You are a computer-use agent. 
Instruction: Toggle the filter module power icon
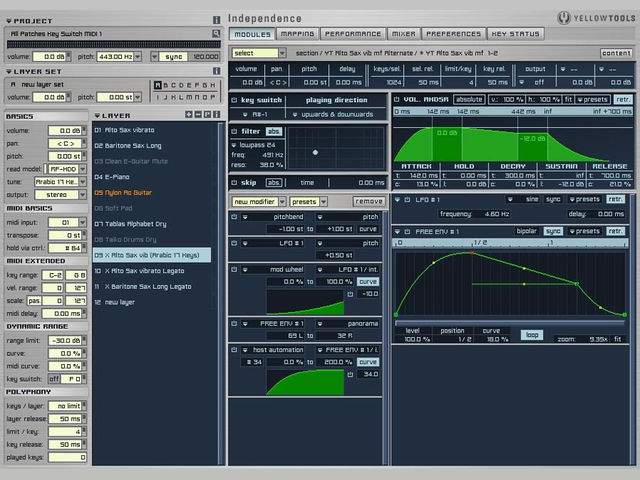click(x=234, y=131)
